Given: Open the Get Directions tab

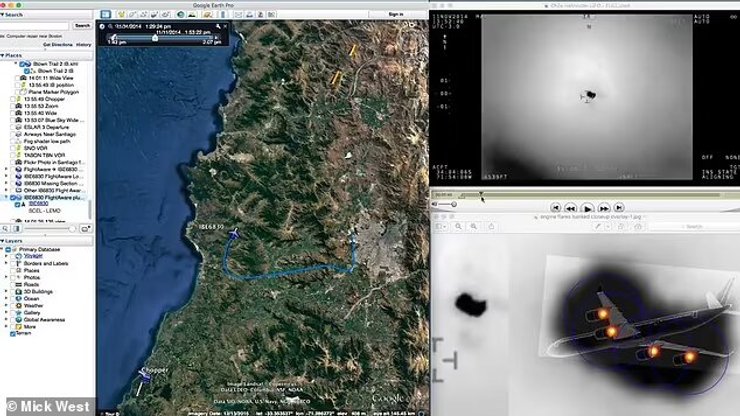Looking at the screenshot, I should [x=56, y=45].
